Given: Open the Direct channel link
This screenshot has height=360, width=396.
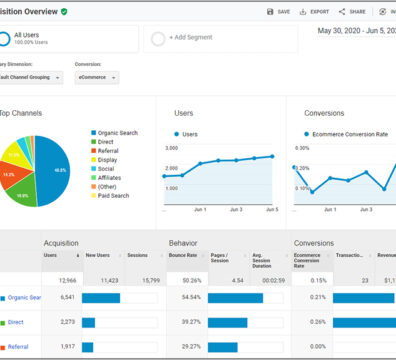Looking at the screenshot, I should pos(16,322).
